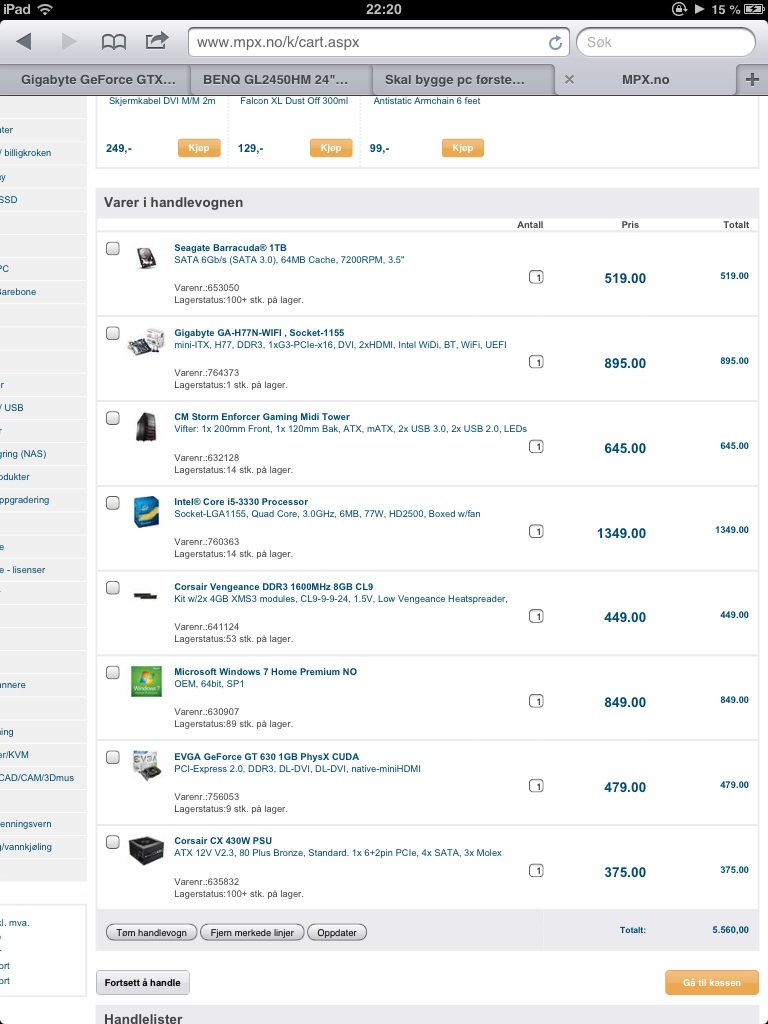Click the CM Storm Enforcer case thumbnail
This screenshot has height=1024, width=768.
click(146, 426)
